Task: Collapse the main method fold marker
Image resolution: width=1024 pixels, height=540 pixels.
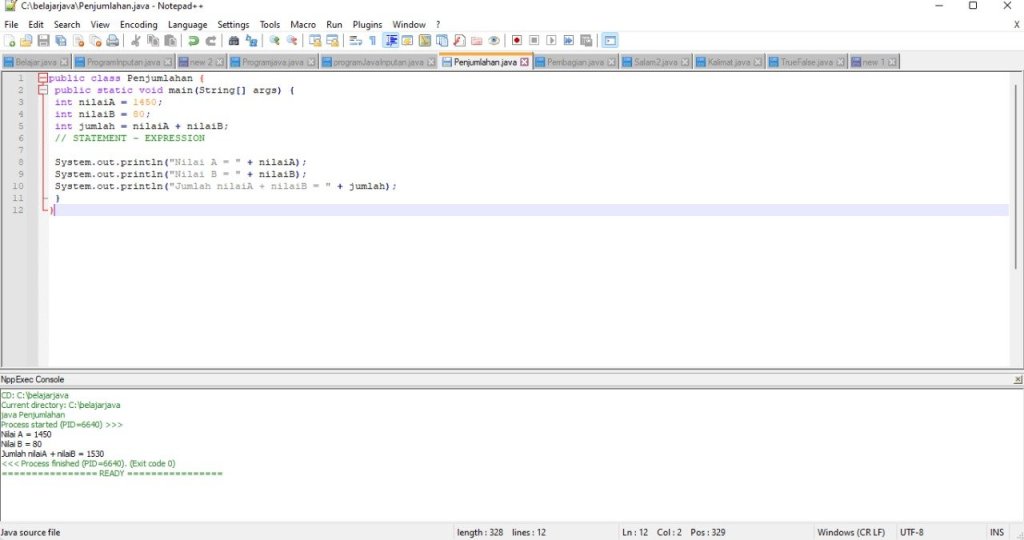Action: 43,90
